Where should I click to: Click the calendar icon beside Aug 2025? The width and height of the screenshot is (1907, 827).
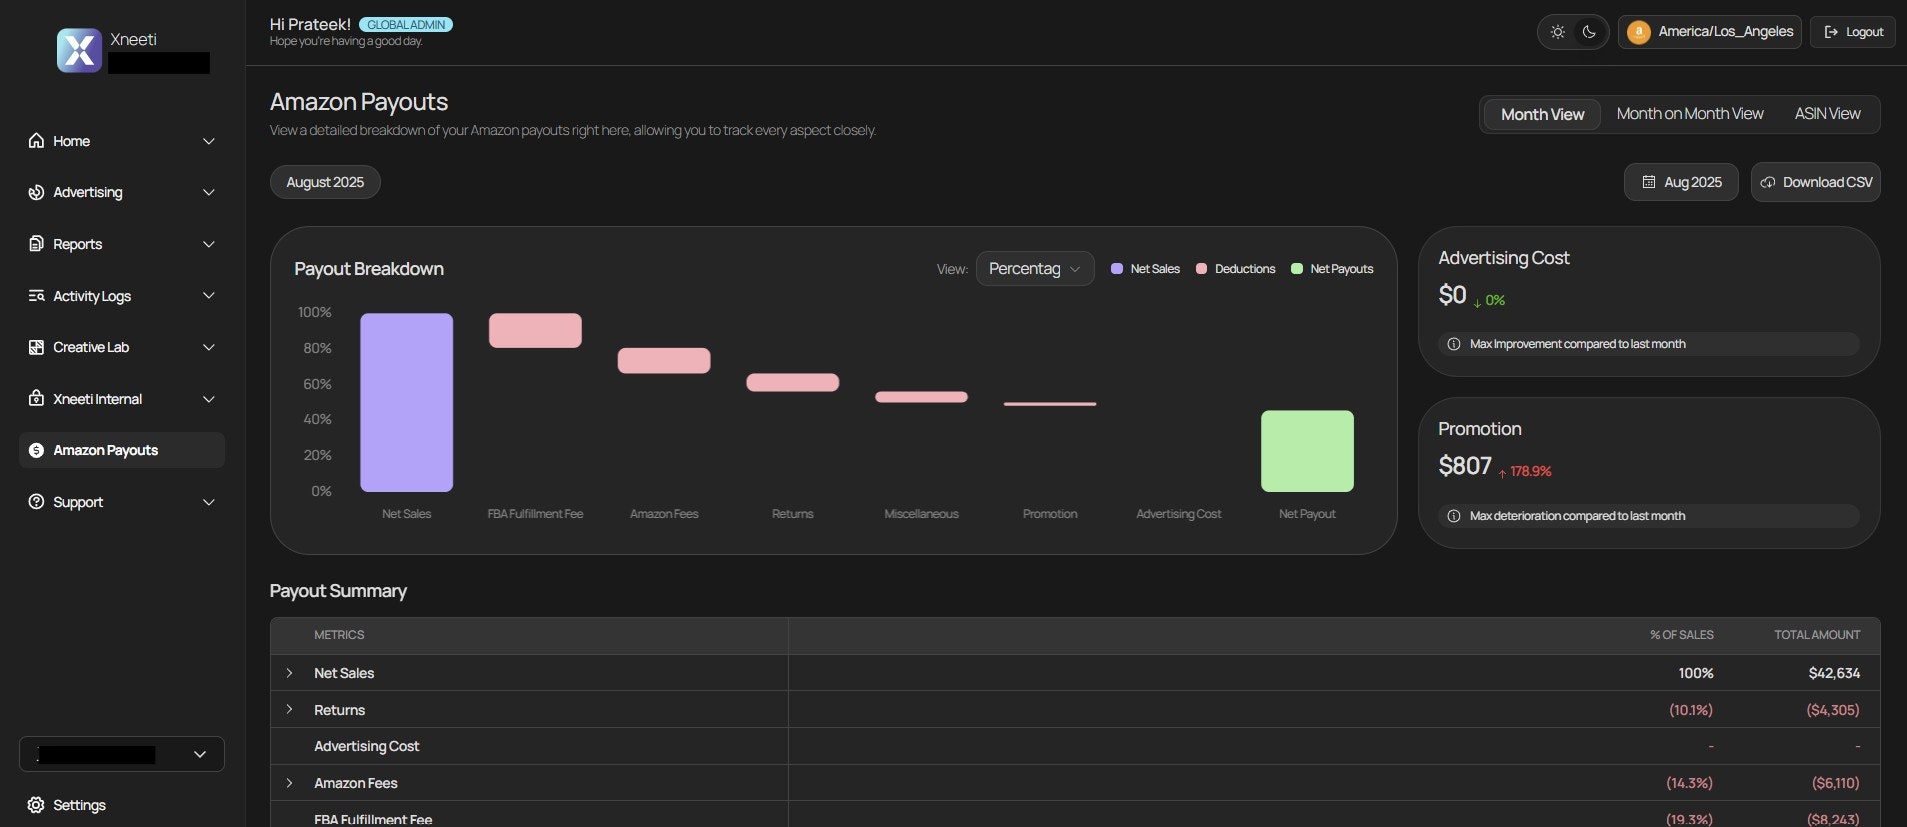[1649, 182]
